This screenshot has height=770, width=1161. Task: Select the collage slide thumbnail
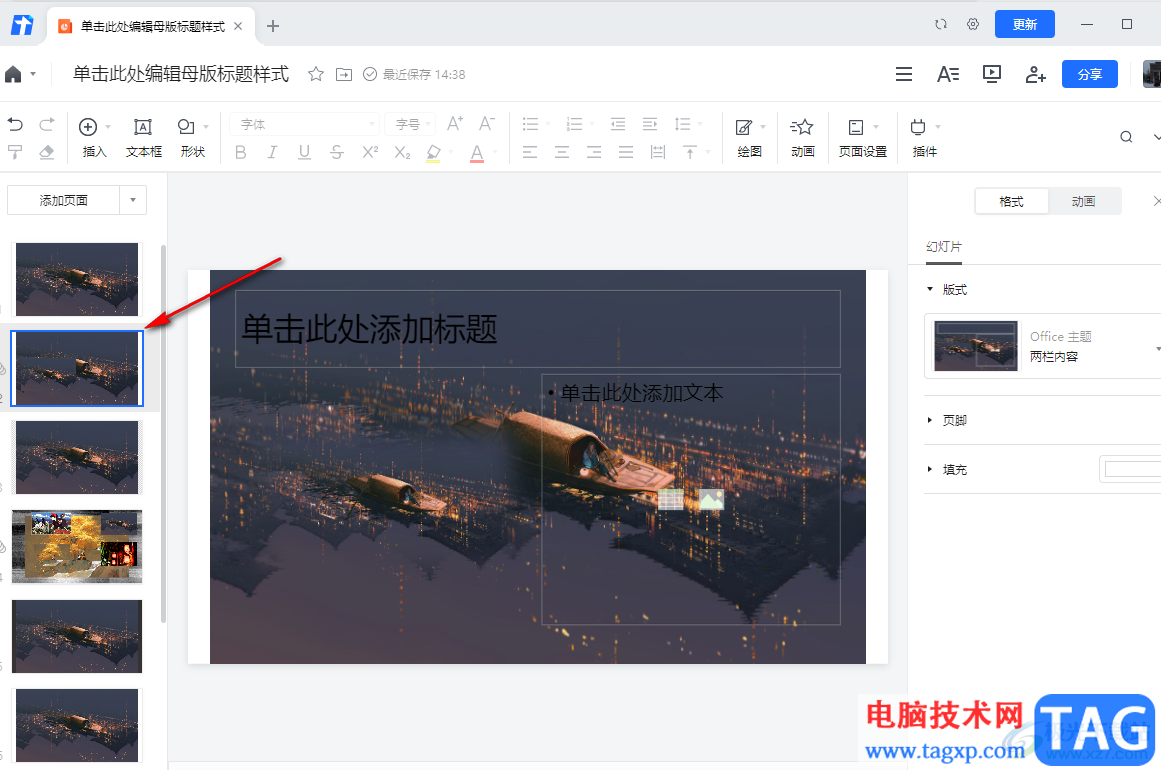point(77,546)
